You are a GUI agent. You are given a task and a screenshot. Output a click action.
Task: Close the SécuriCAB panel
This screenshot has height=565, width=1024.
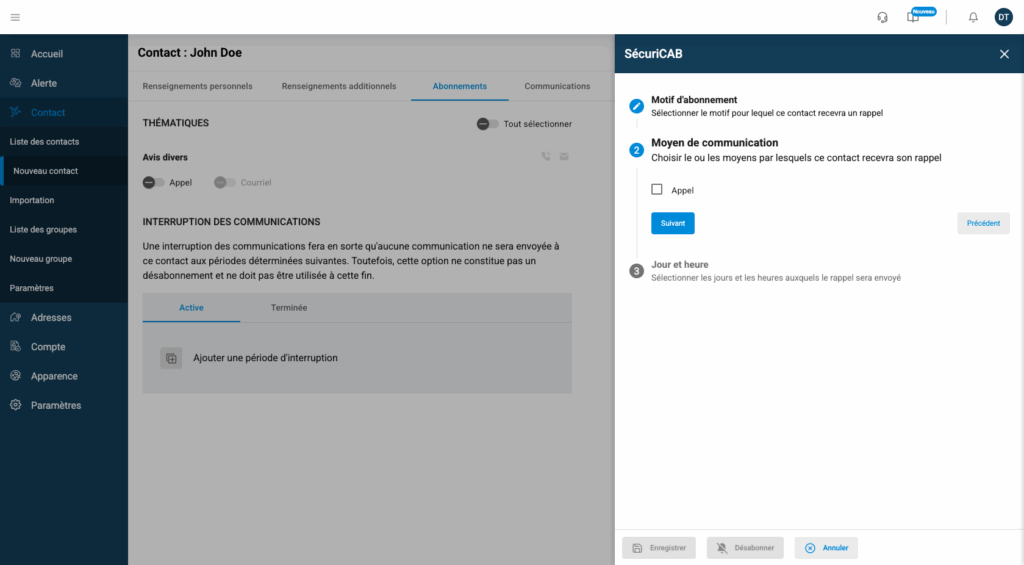pyautogui.click(x=1004, y=54)
